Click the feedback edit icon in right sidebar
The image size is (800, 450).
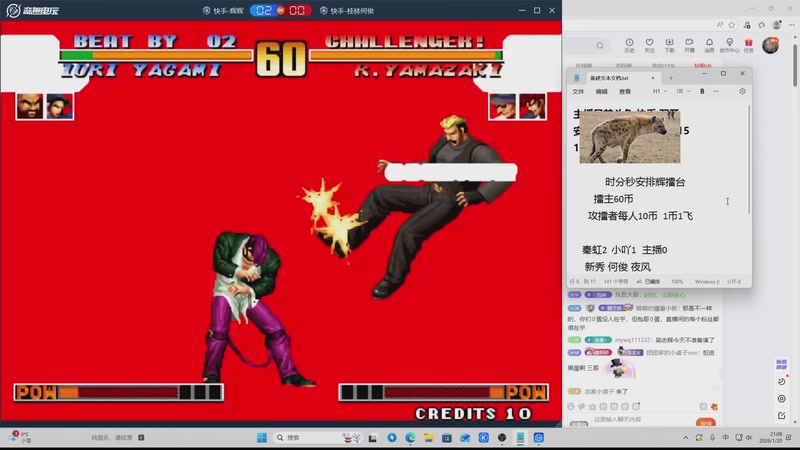[x=782, y=415]
